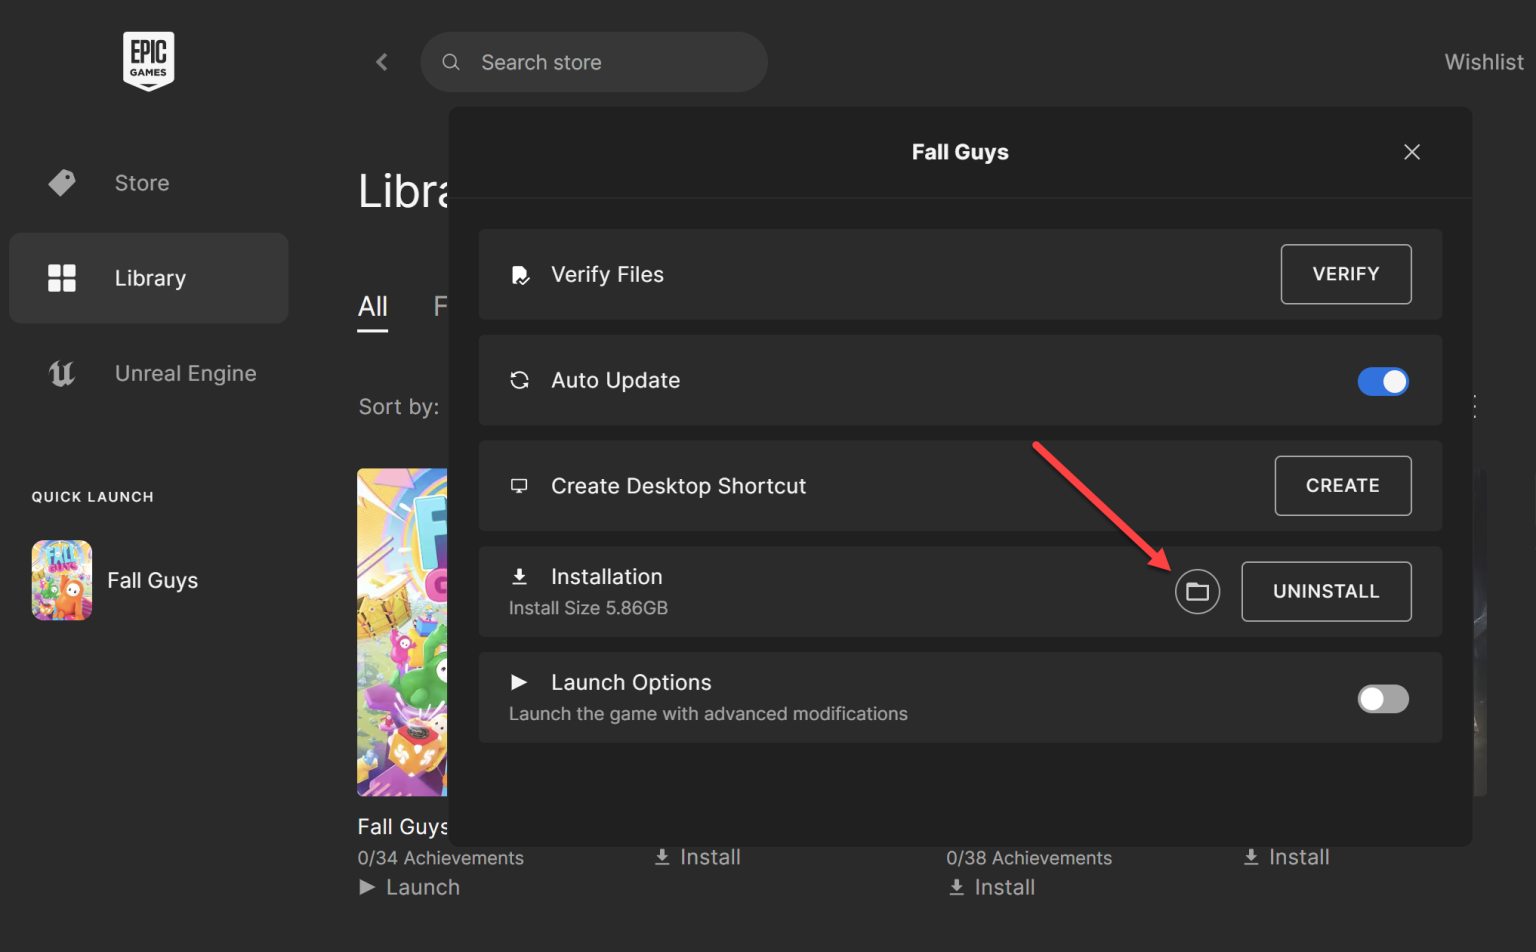Click the 0/34 Achievements text
This screenshot has height=952, width=1536.
[441, 858]
